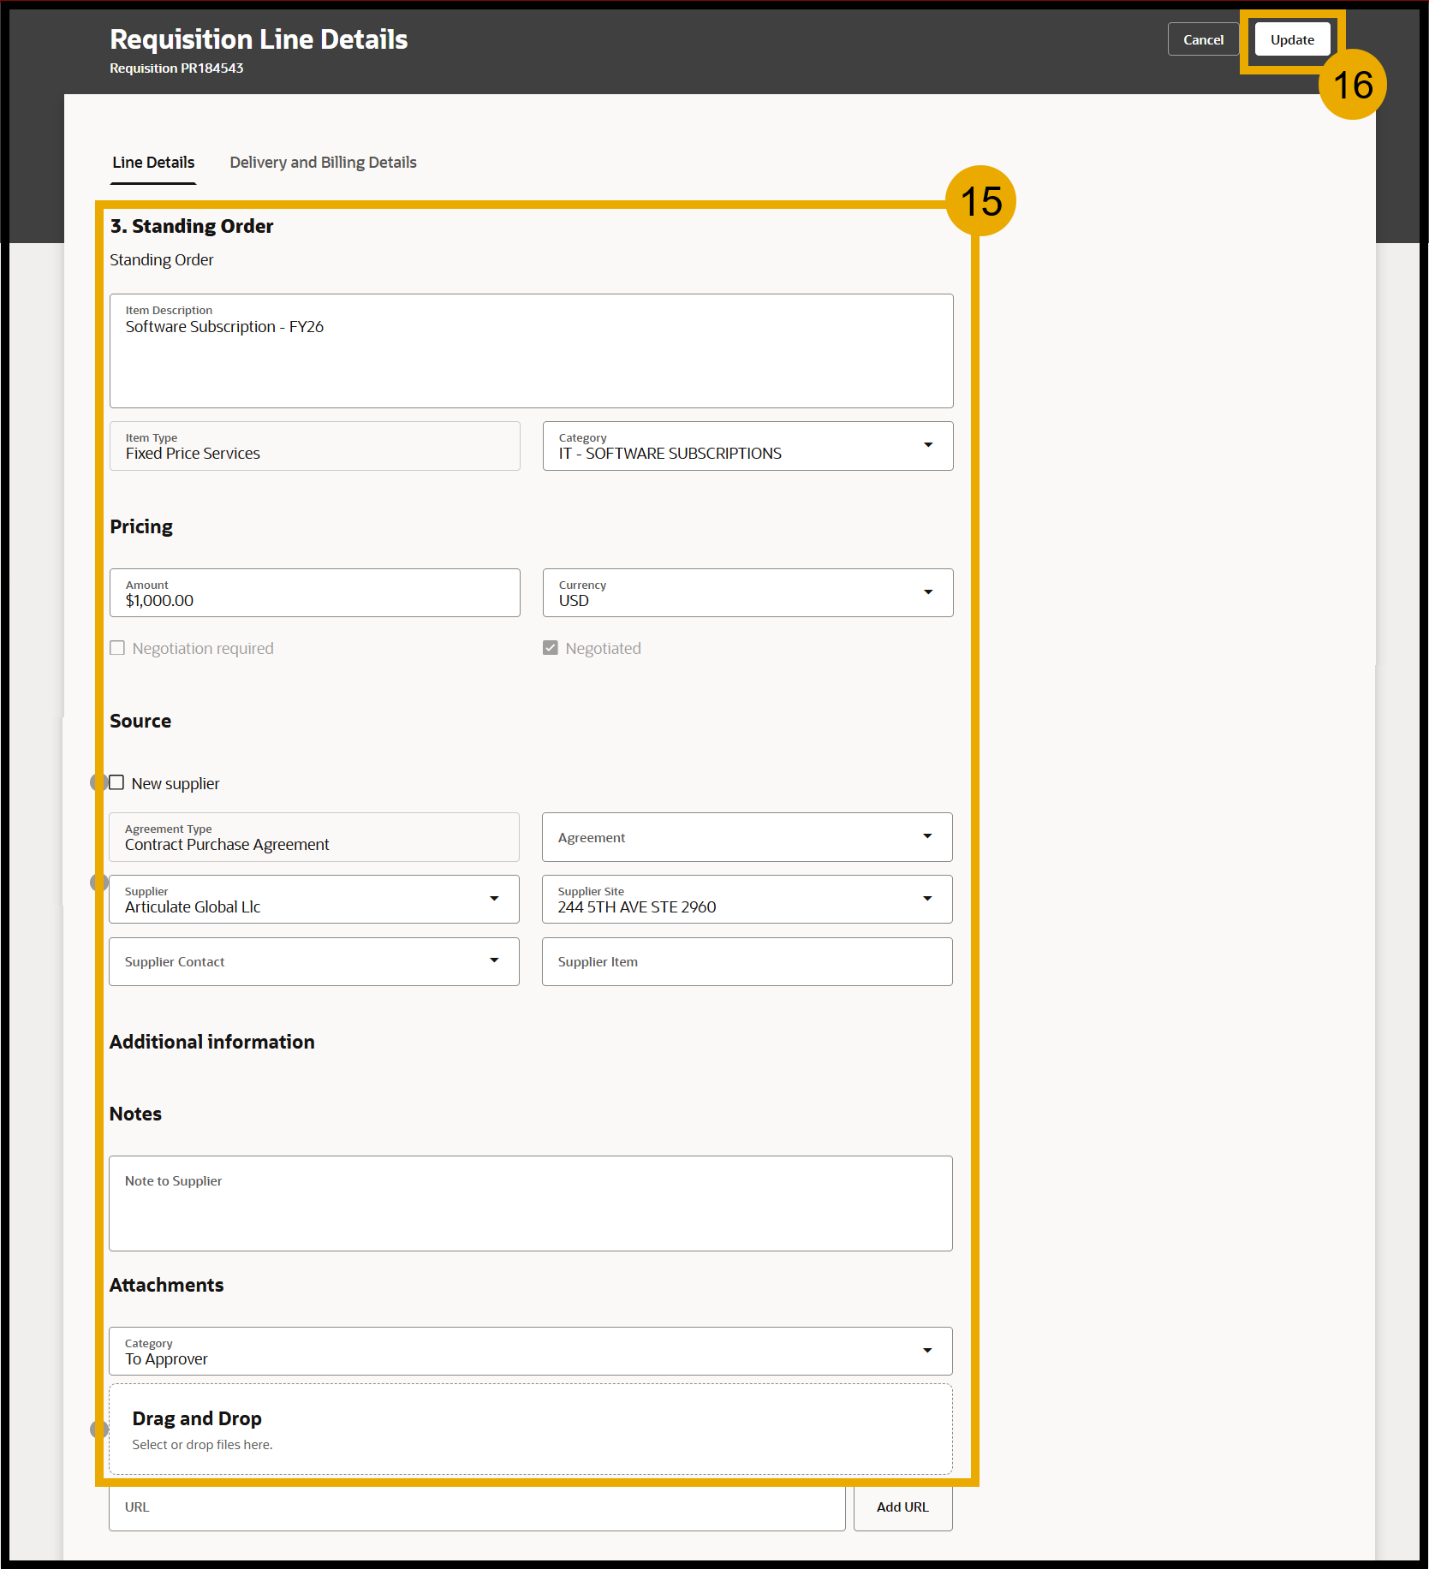Click the Requisition Line Details title
This screenshot has height=1569, width=1429.
point(259,39)
